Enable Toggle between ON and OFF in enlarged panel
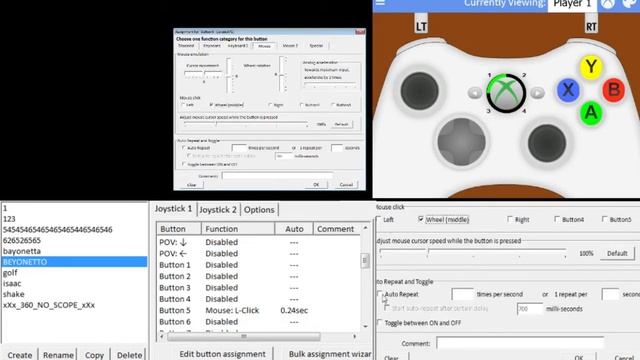The image size is (640, 360). point(380,323)
